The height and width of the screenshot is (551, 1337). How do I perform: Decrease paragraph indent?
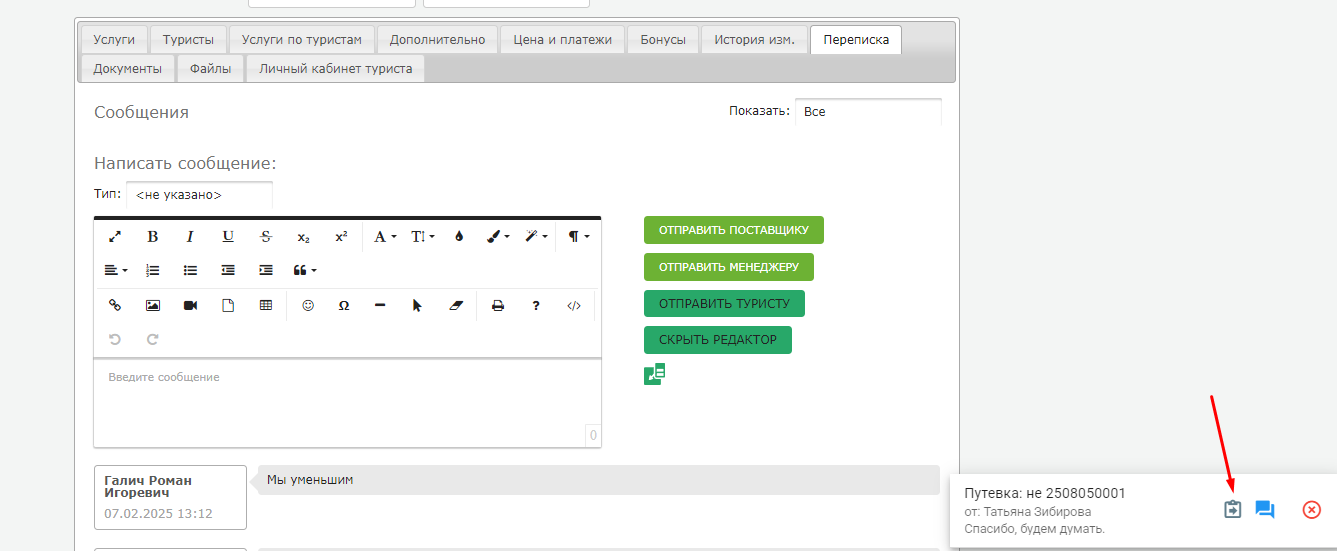click(228, 270)
